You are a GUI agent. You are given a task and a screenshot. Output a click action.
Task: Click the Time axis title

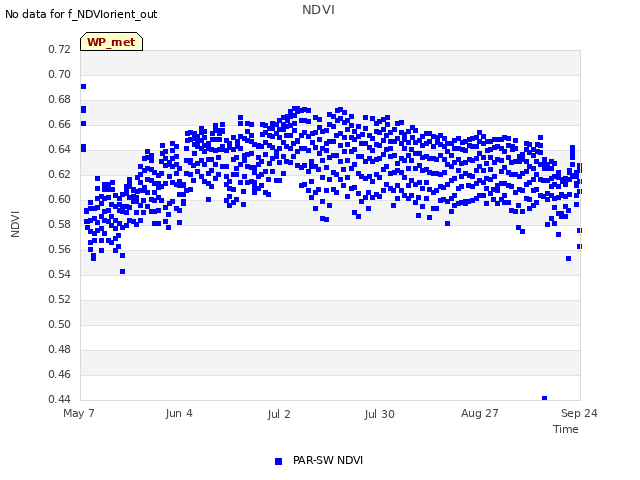click(566, 429)
